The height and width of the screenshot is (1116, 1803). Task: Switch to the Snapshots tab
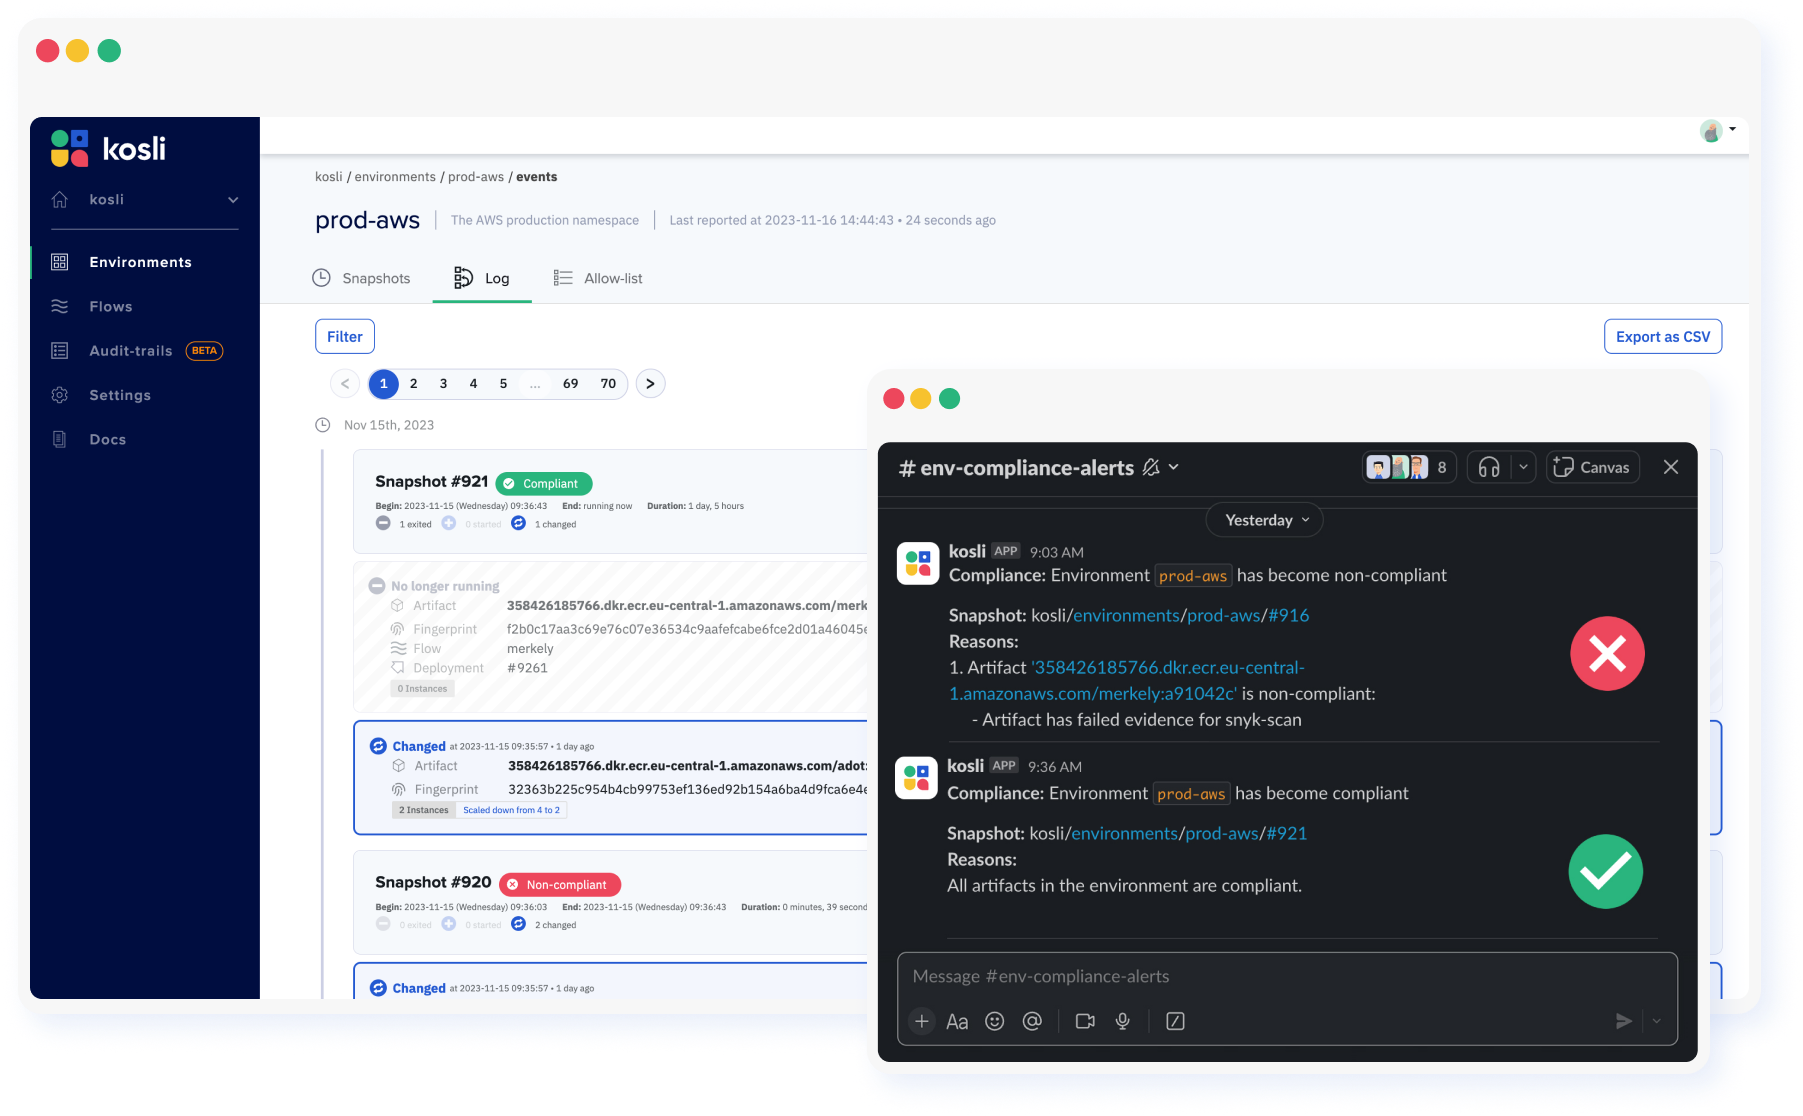point(361,278)
